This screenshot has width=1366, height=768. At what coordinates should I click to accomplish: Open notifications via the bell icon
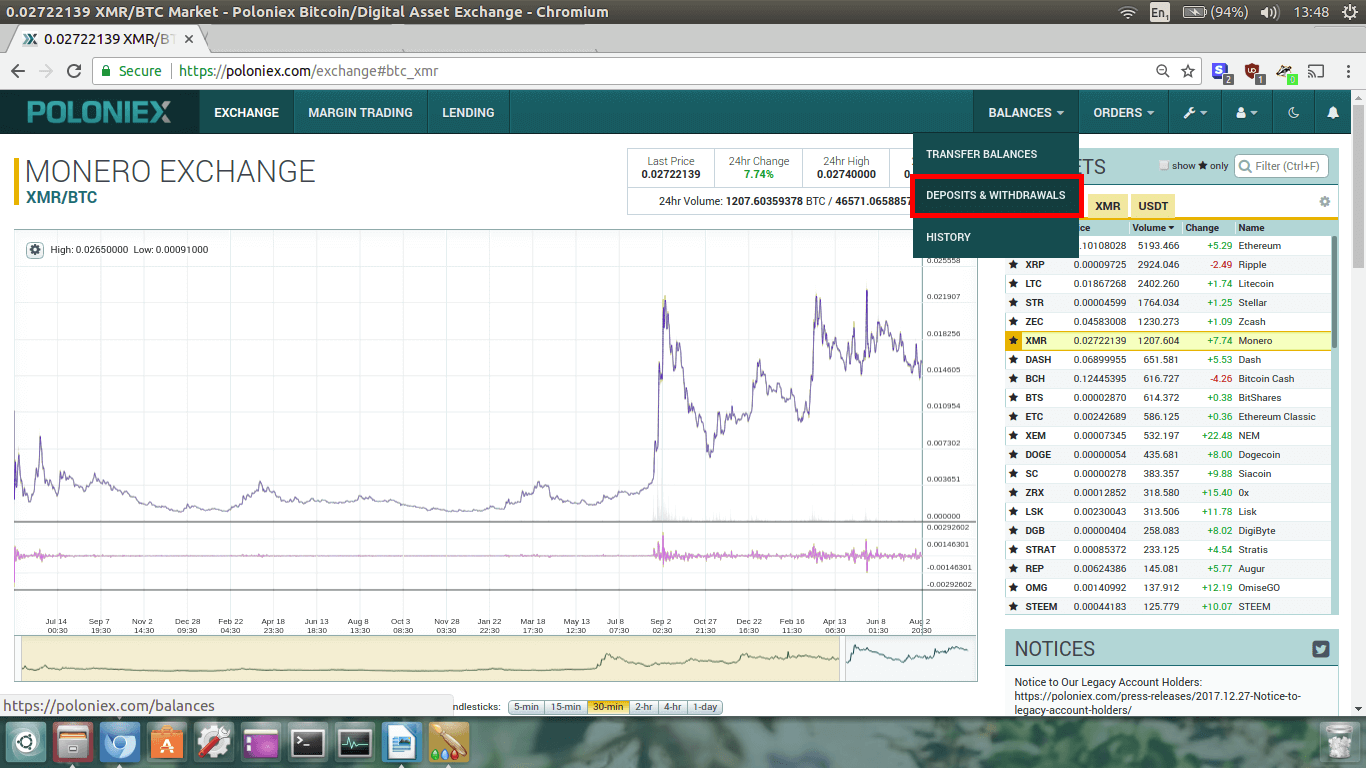1333,113
